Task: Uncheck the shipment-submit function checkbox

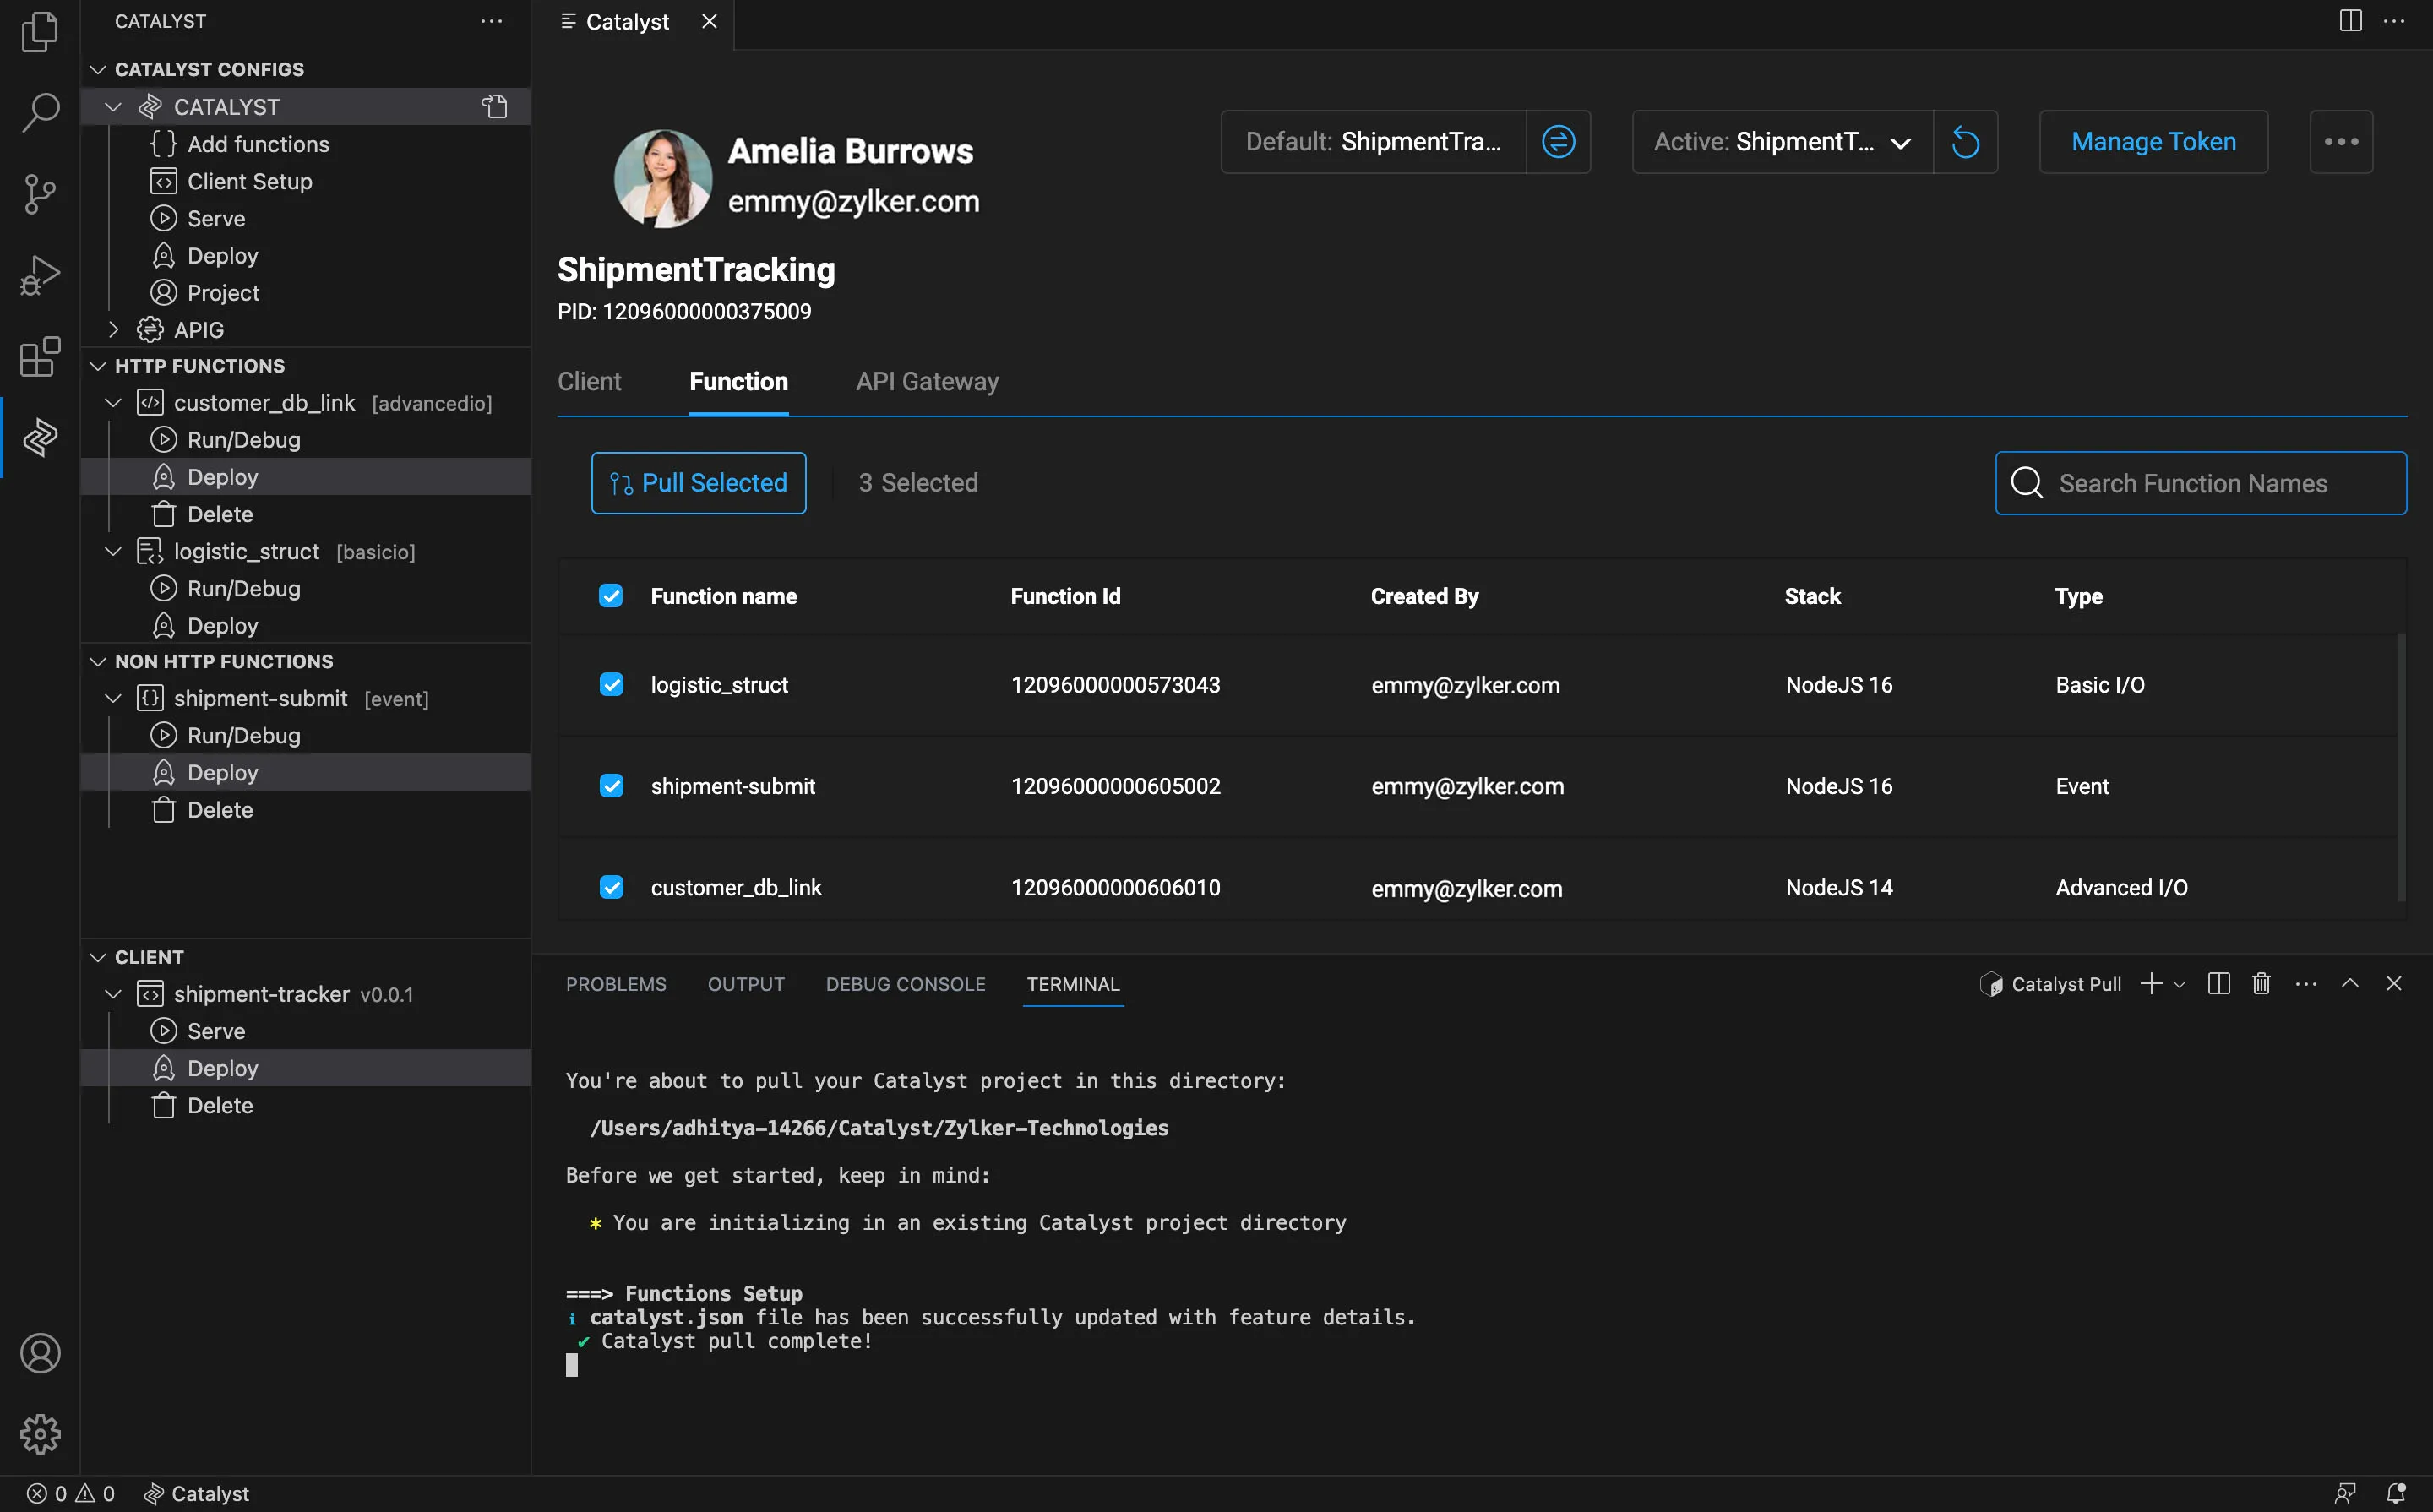Action: tap(611, 786)
